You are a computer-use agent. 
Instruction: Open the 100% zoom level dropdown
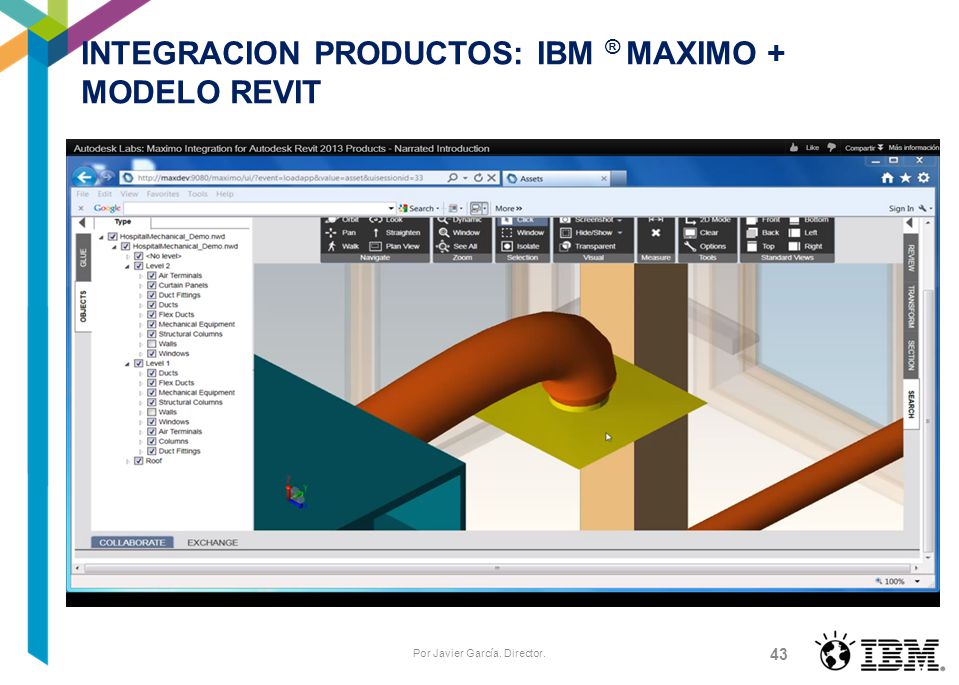coord(917,582)
